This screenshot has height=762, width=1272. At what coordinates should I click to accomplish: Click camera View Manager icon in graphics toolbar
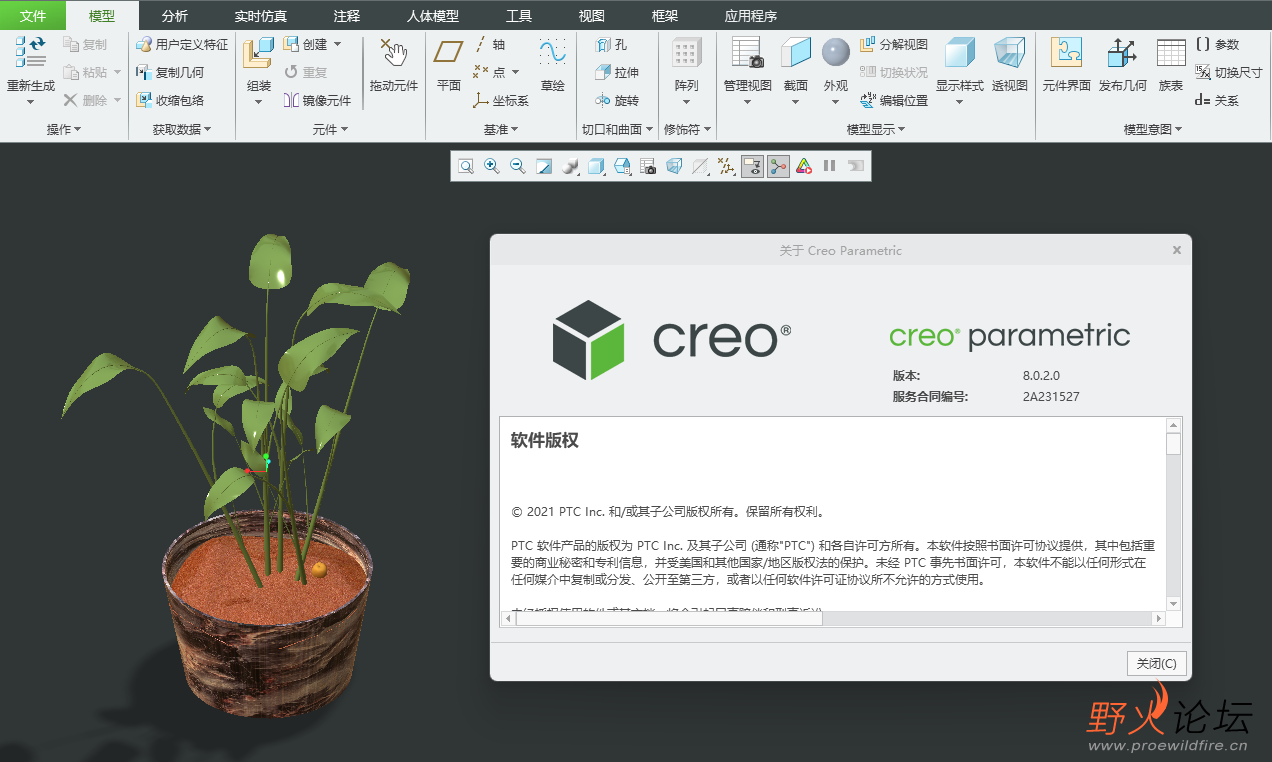point(648,166)
